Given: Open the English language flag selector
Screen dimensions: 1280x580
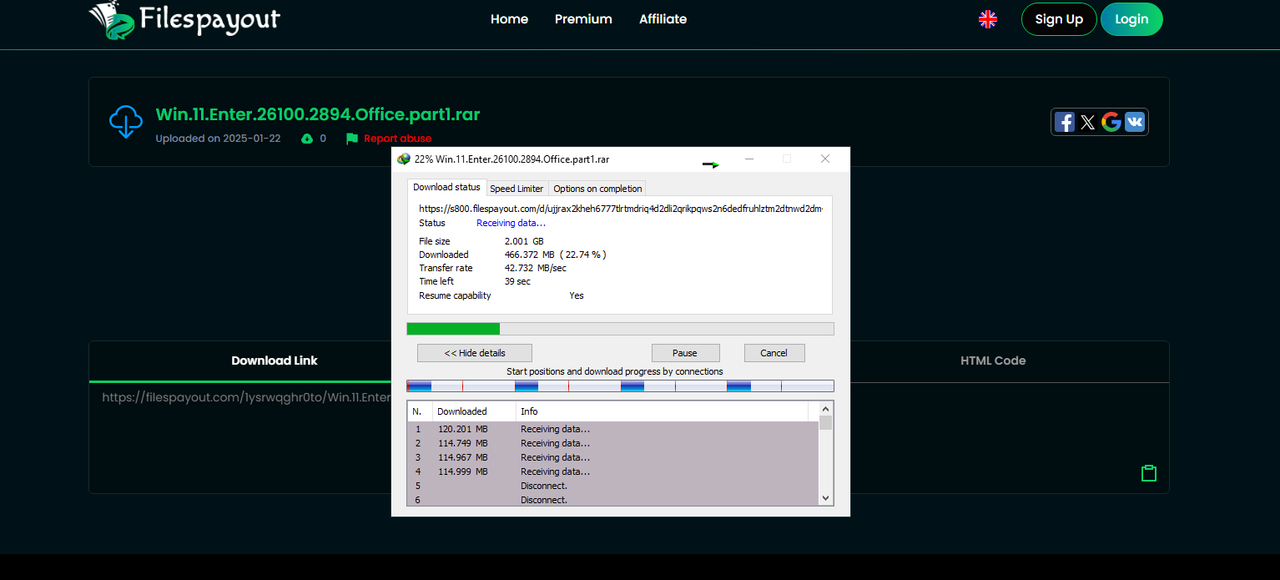Looking at the screenshot, I should tap(988, 19).
